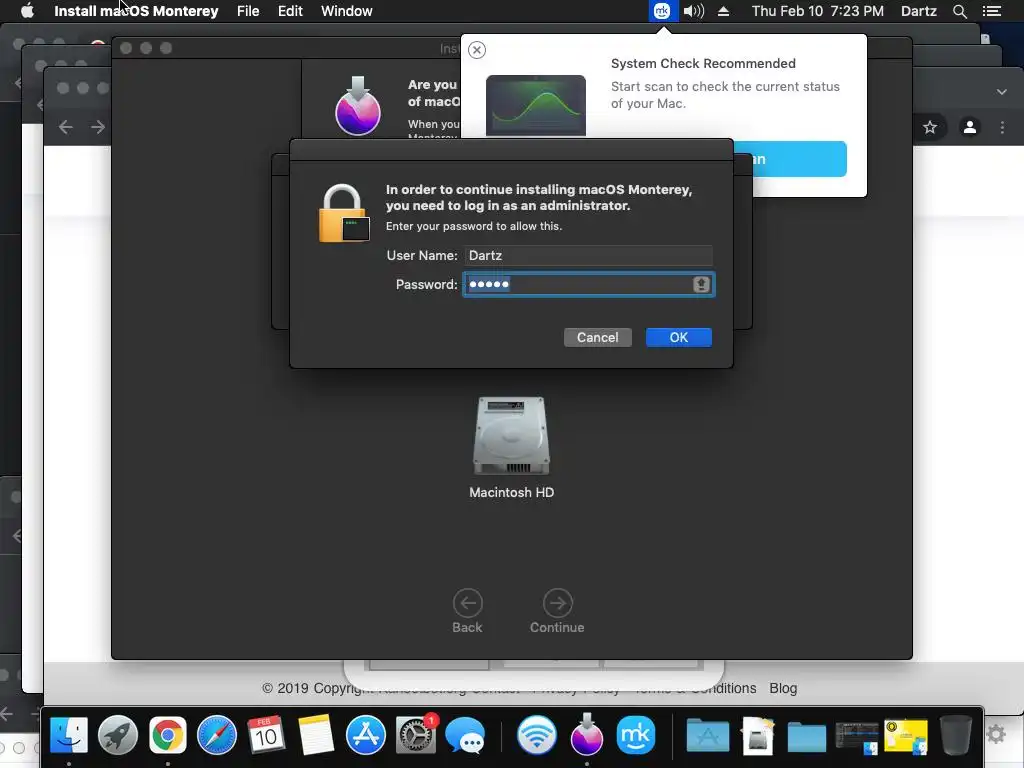Open Safari from the Dock
This screenshot has width=1024, height=768.
point(217,735)
